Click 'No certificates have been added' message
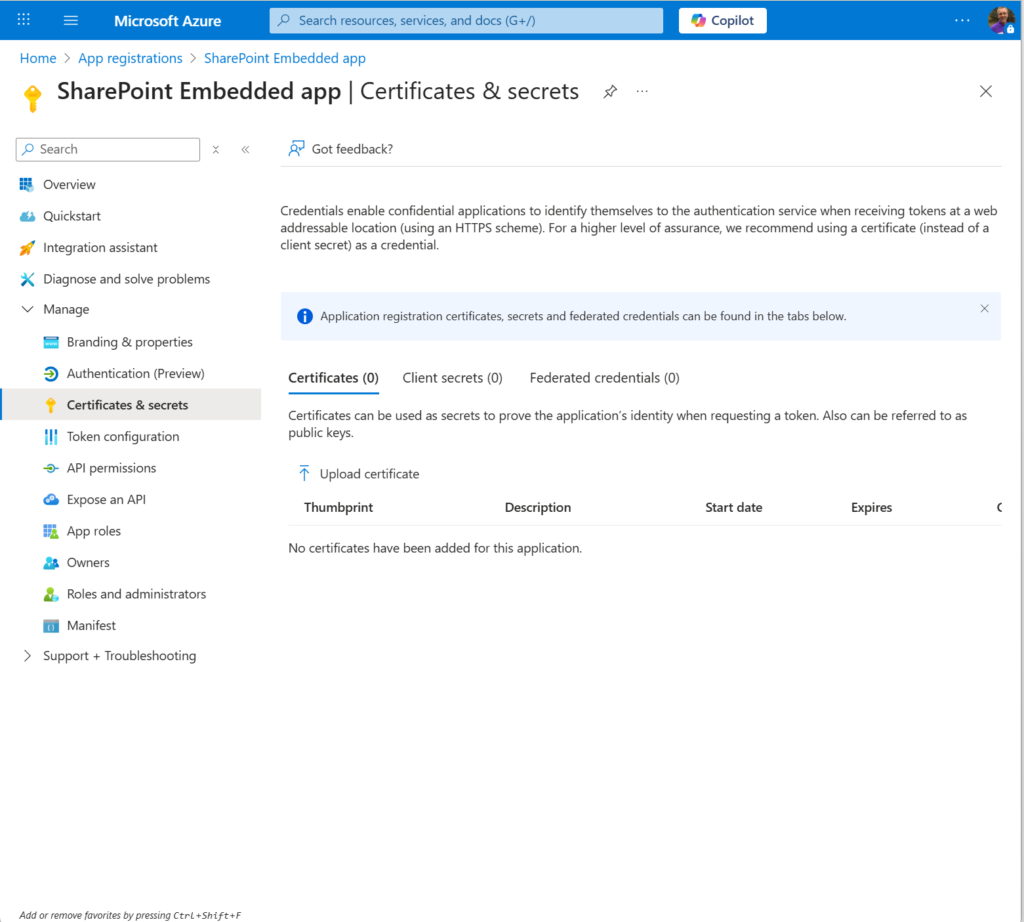1024x922 pixels. pyautogui.click(x=435, y=548)
